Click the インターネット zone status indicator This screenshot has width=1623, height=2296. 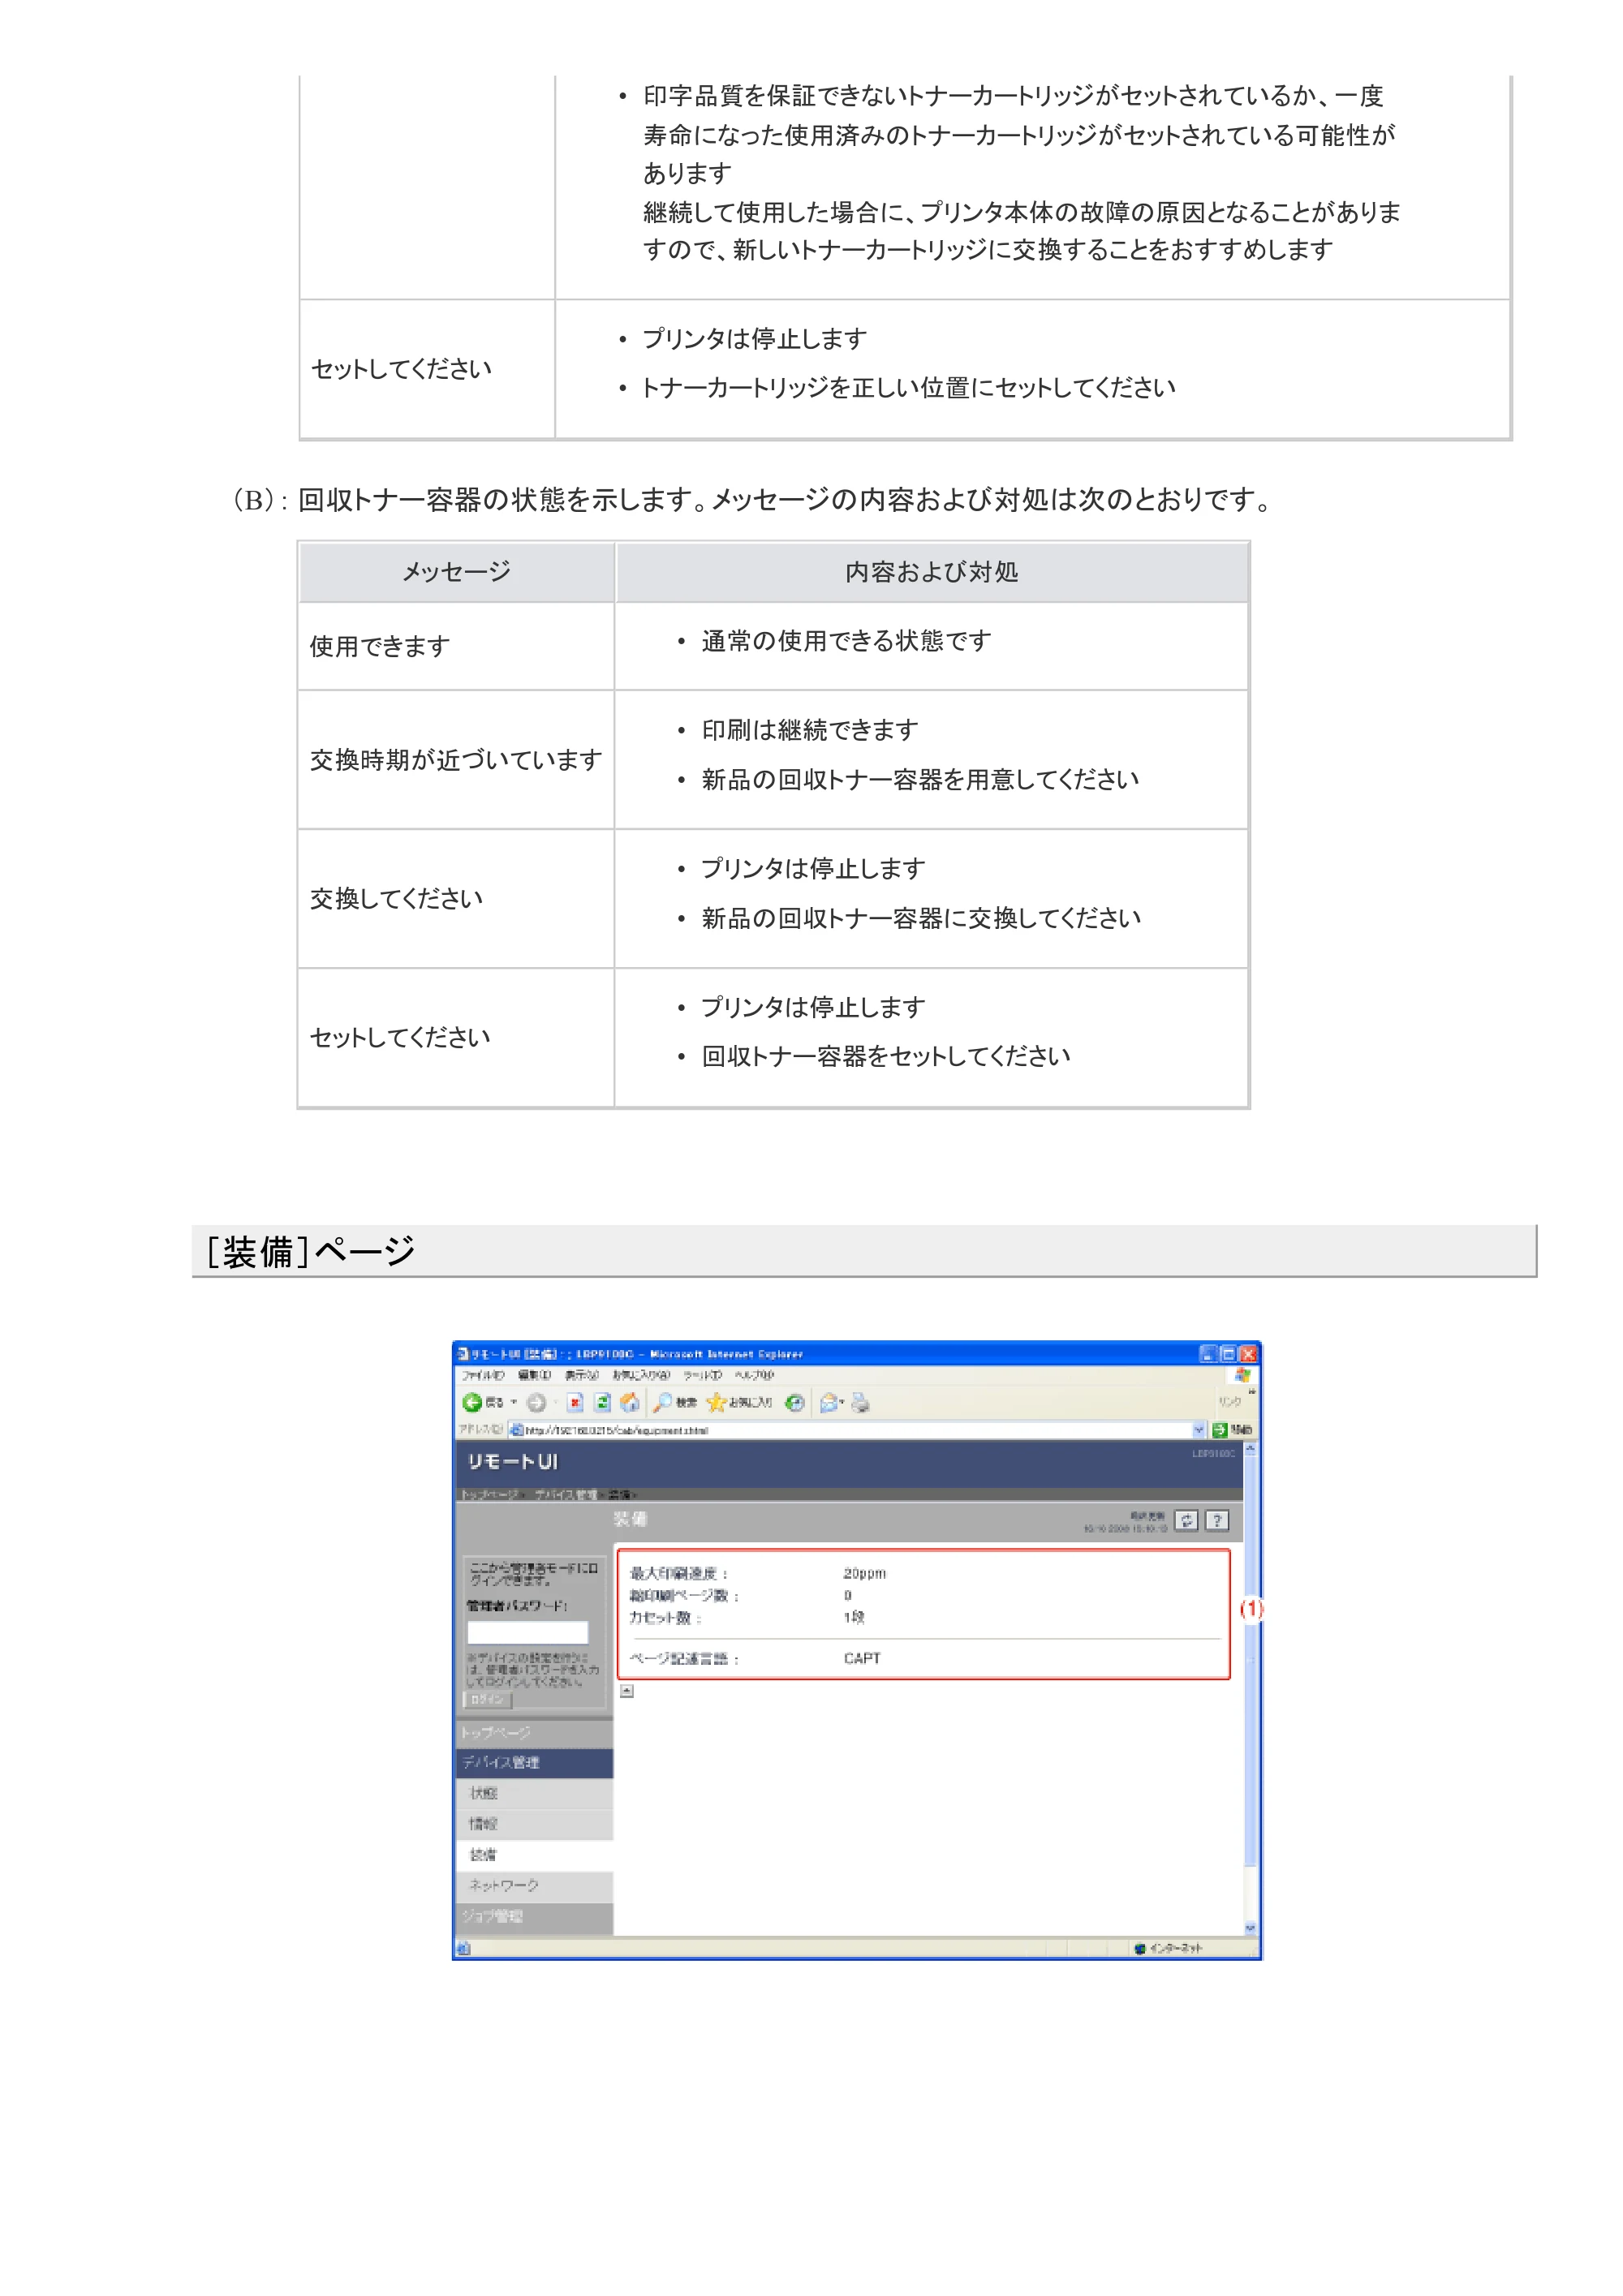point(1169,1948)
